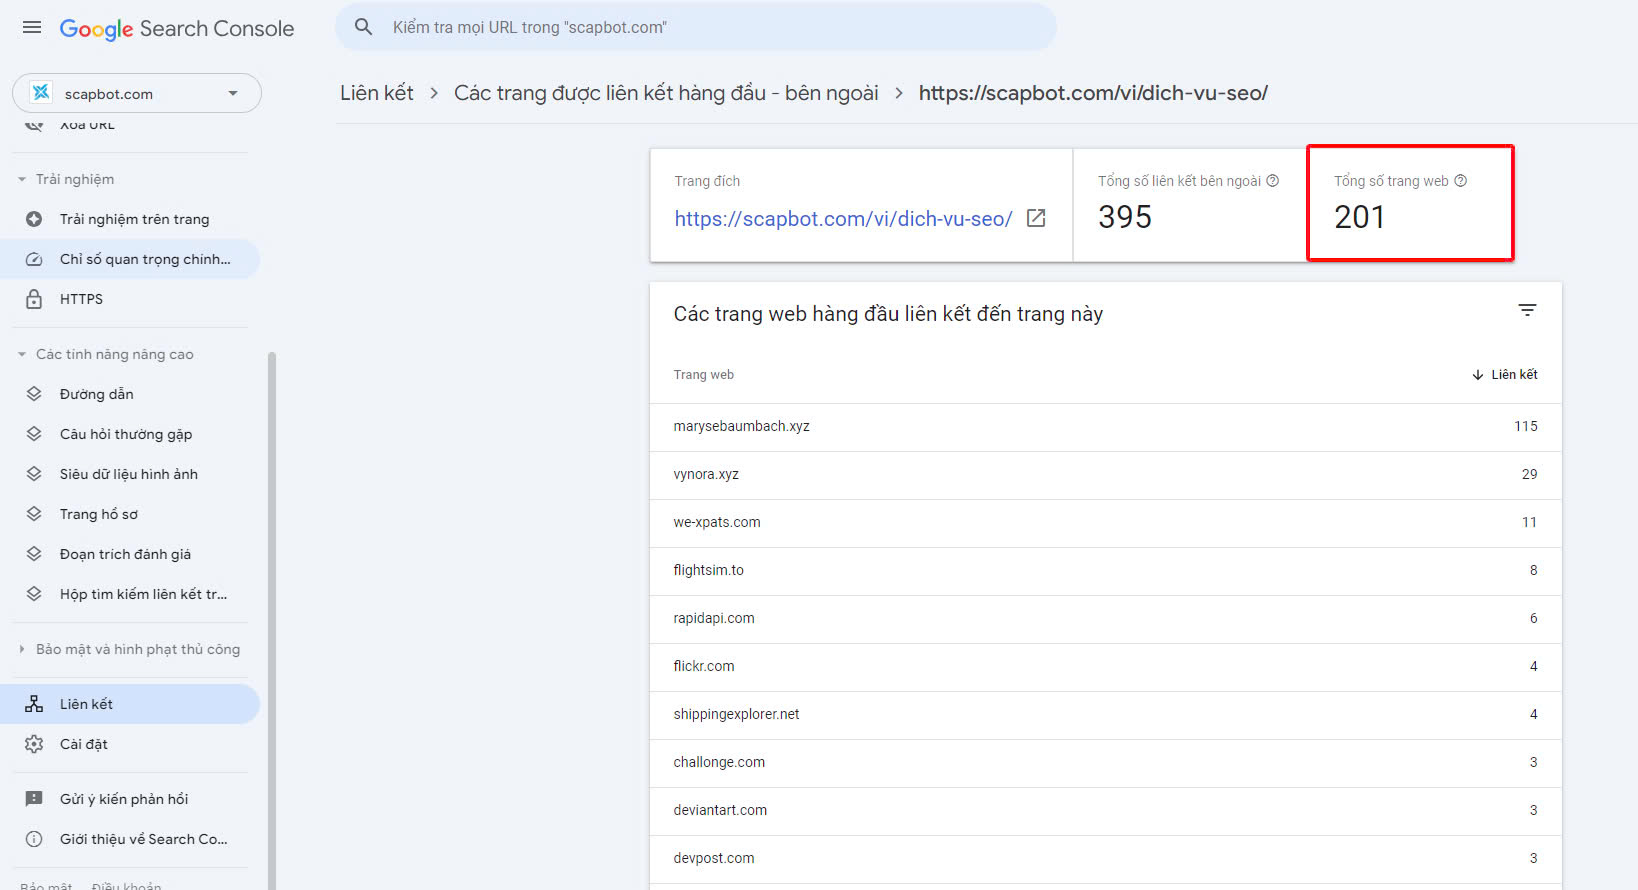The height and width of the screenshot is (890, 1638).
Task: Open the scapbot.com/vi/dich-vu-seo/ target link
Action: pos(843,218)
